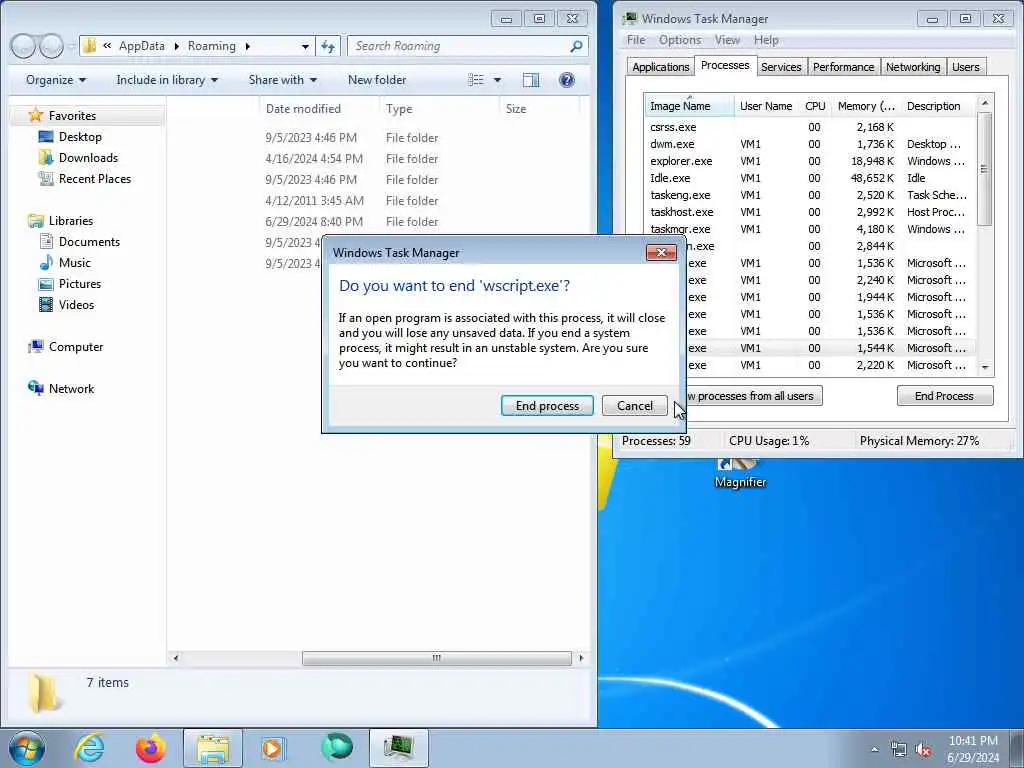The image size is (1024, 768).
Task: Open the Windows Start menu
Action: click(27, 748)
